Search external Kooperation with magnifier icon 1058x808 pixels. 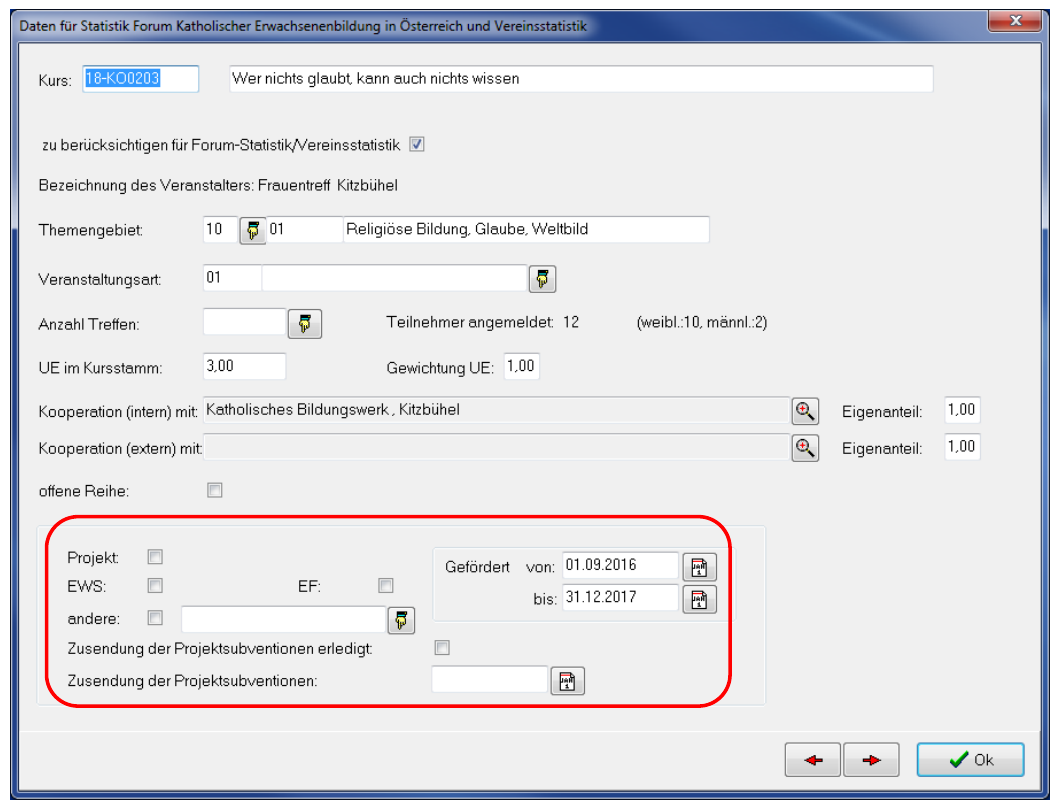pos(805,448)
